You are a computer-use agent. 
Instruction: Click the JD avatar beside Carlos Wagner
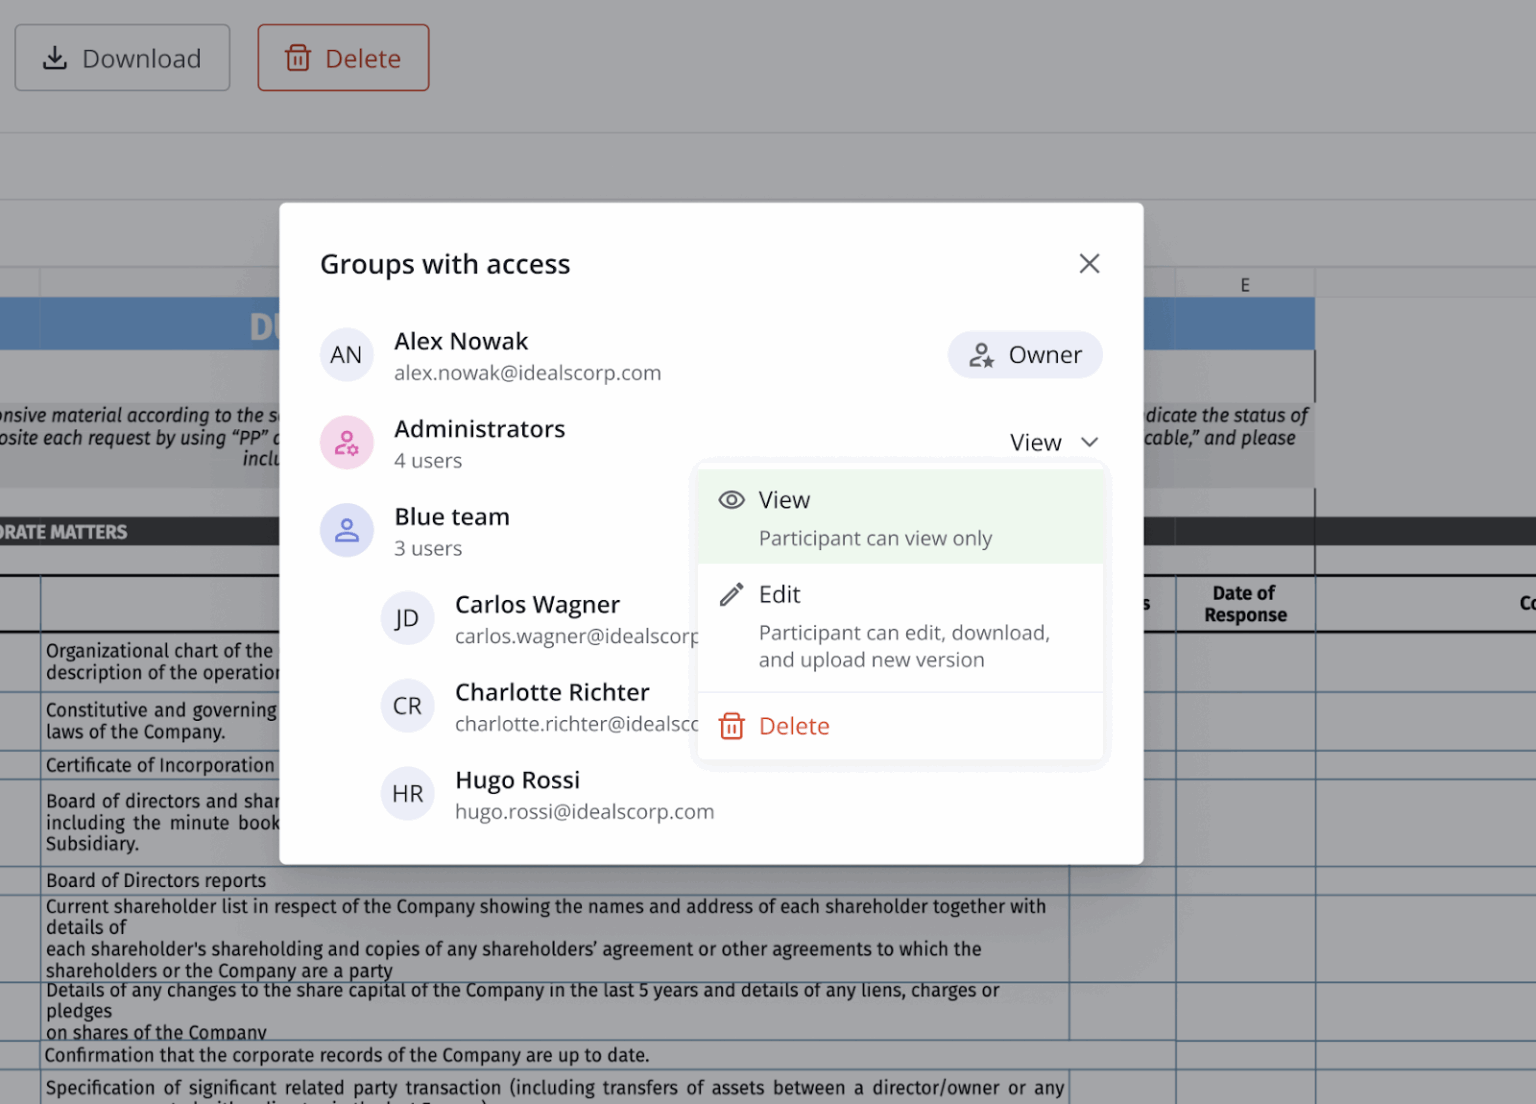[407, 618]
